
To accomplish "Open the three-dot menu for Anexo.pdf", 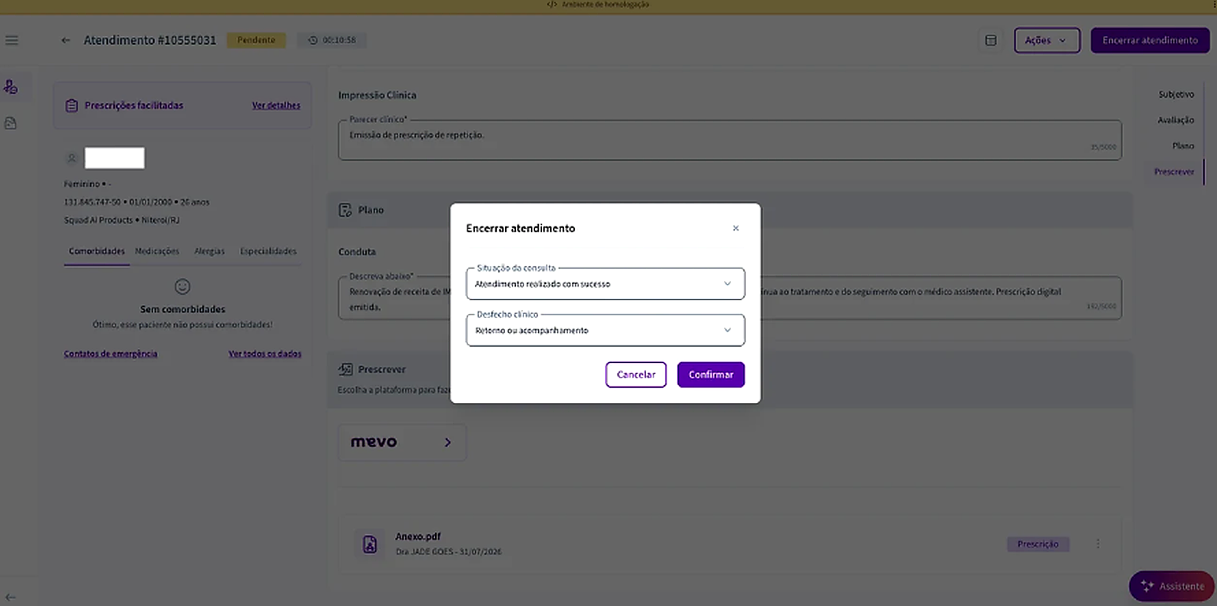I will [x=1098, y=544].
